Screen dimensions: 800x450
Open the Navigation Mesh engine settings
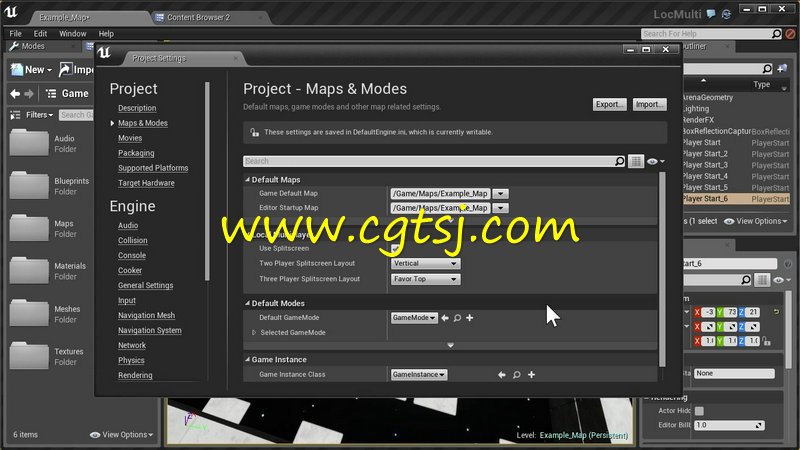click(146, 315)
